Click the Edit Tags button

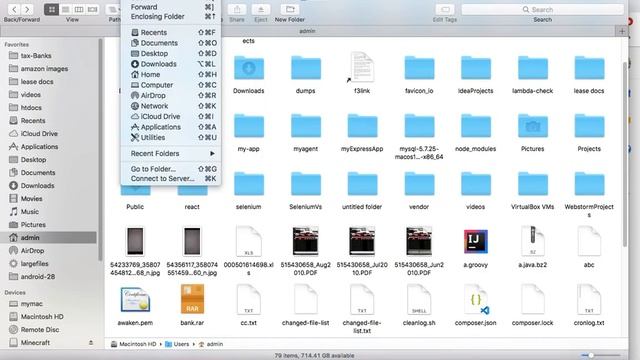(x=445, y=9)
